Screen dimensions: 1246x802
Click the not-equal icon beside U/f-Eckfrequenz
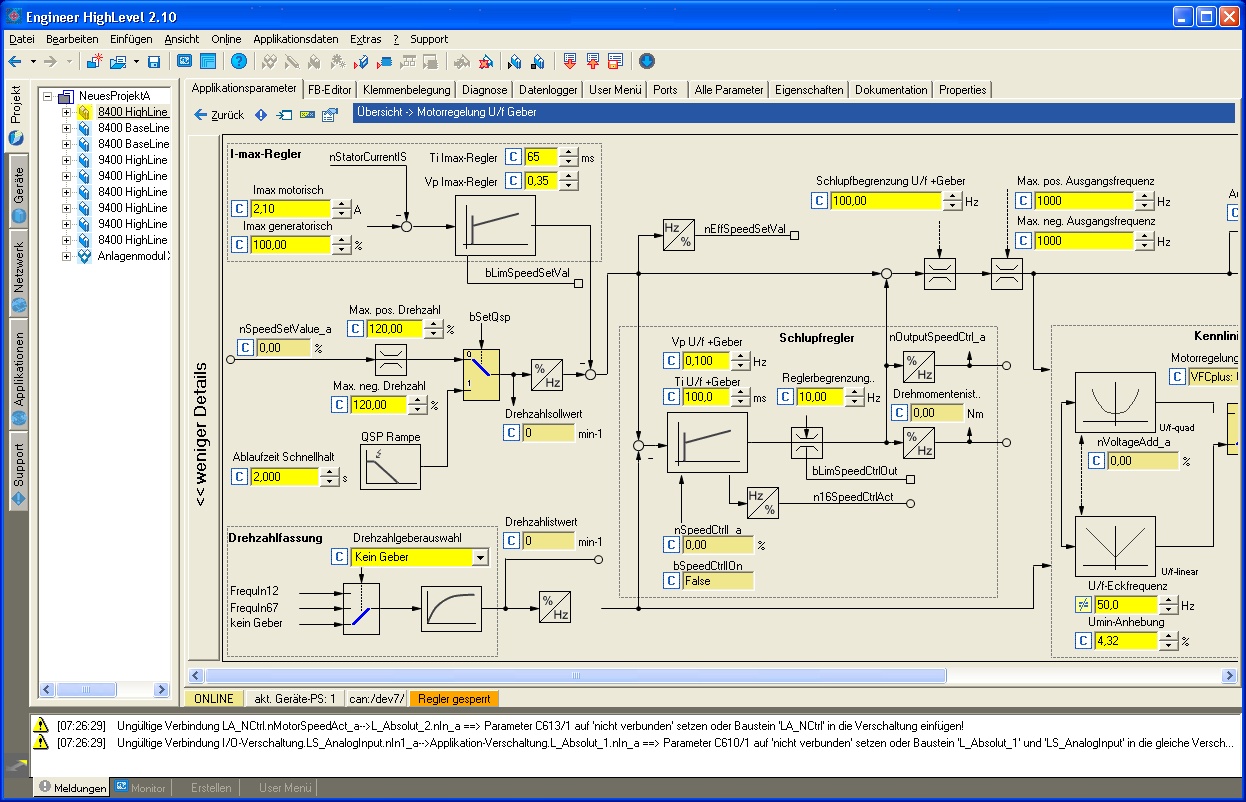coord(1083,605)
